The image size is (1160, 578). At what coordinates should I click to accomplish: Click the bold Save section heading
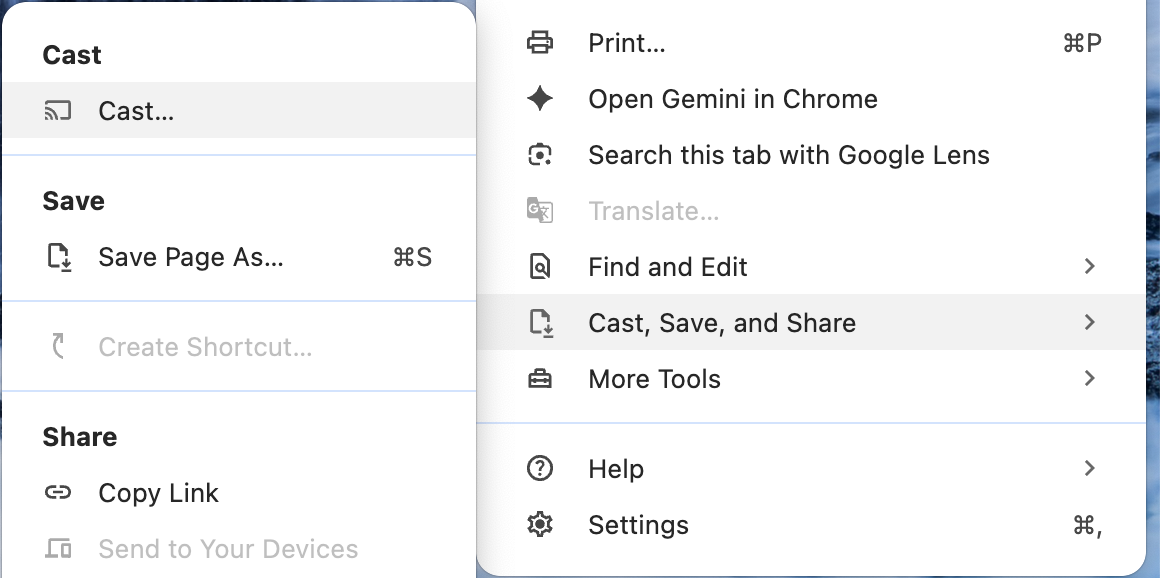pyautogui.click(x=73, y=201)
